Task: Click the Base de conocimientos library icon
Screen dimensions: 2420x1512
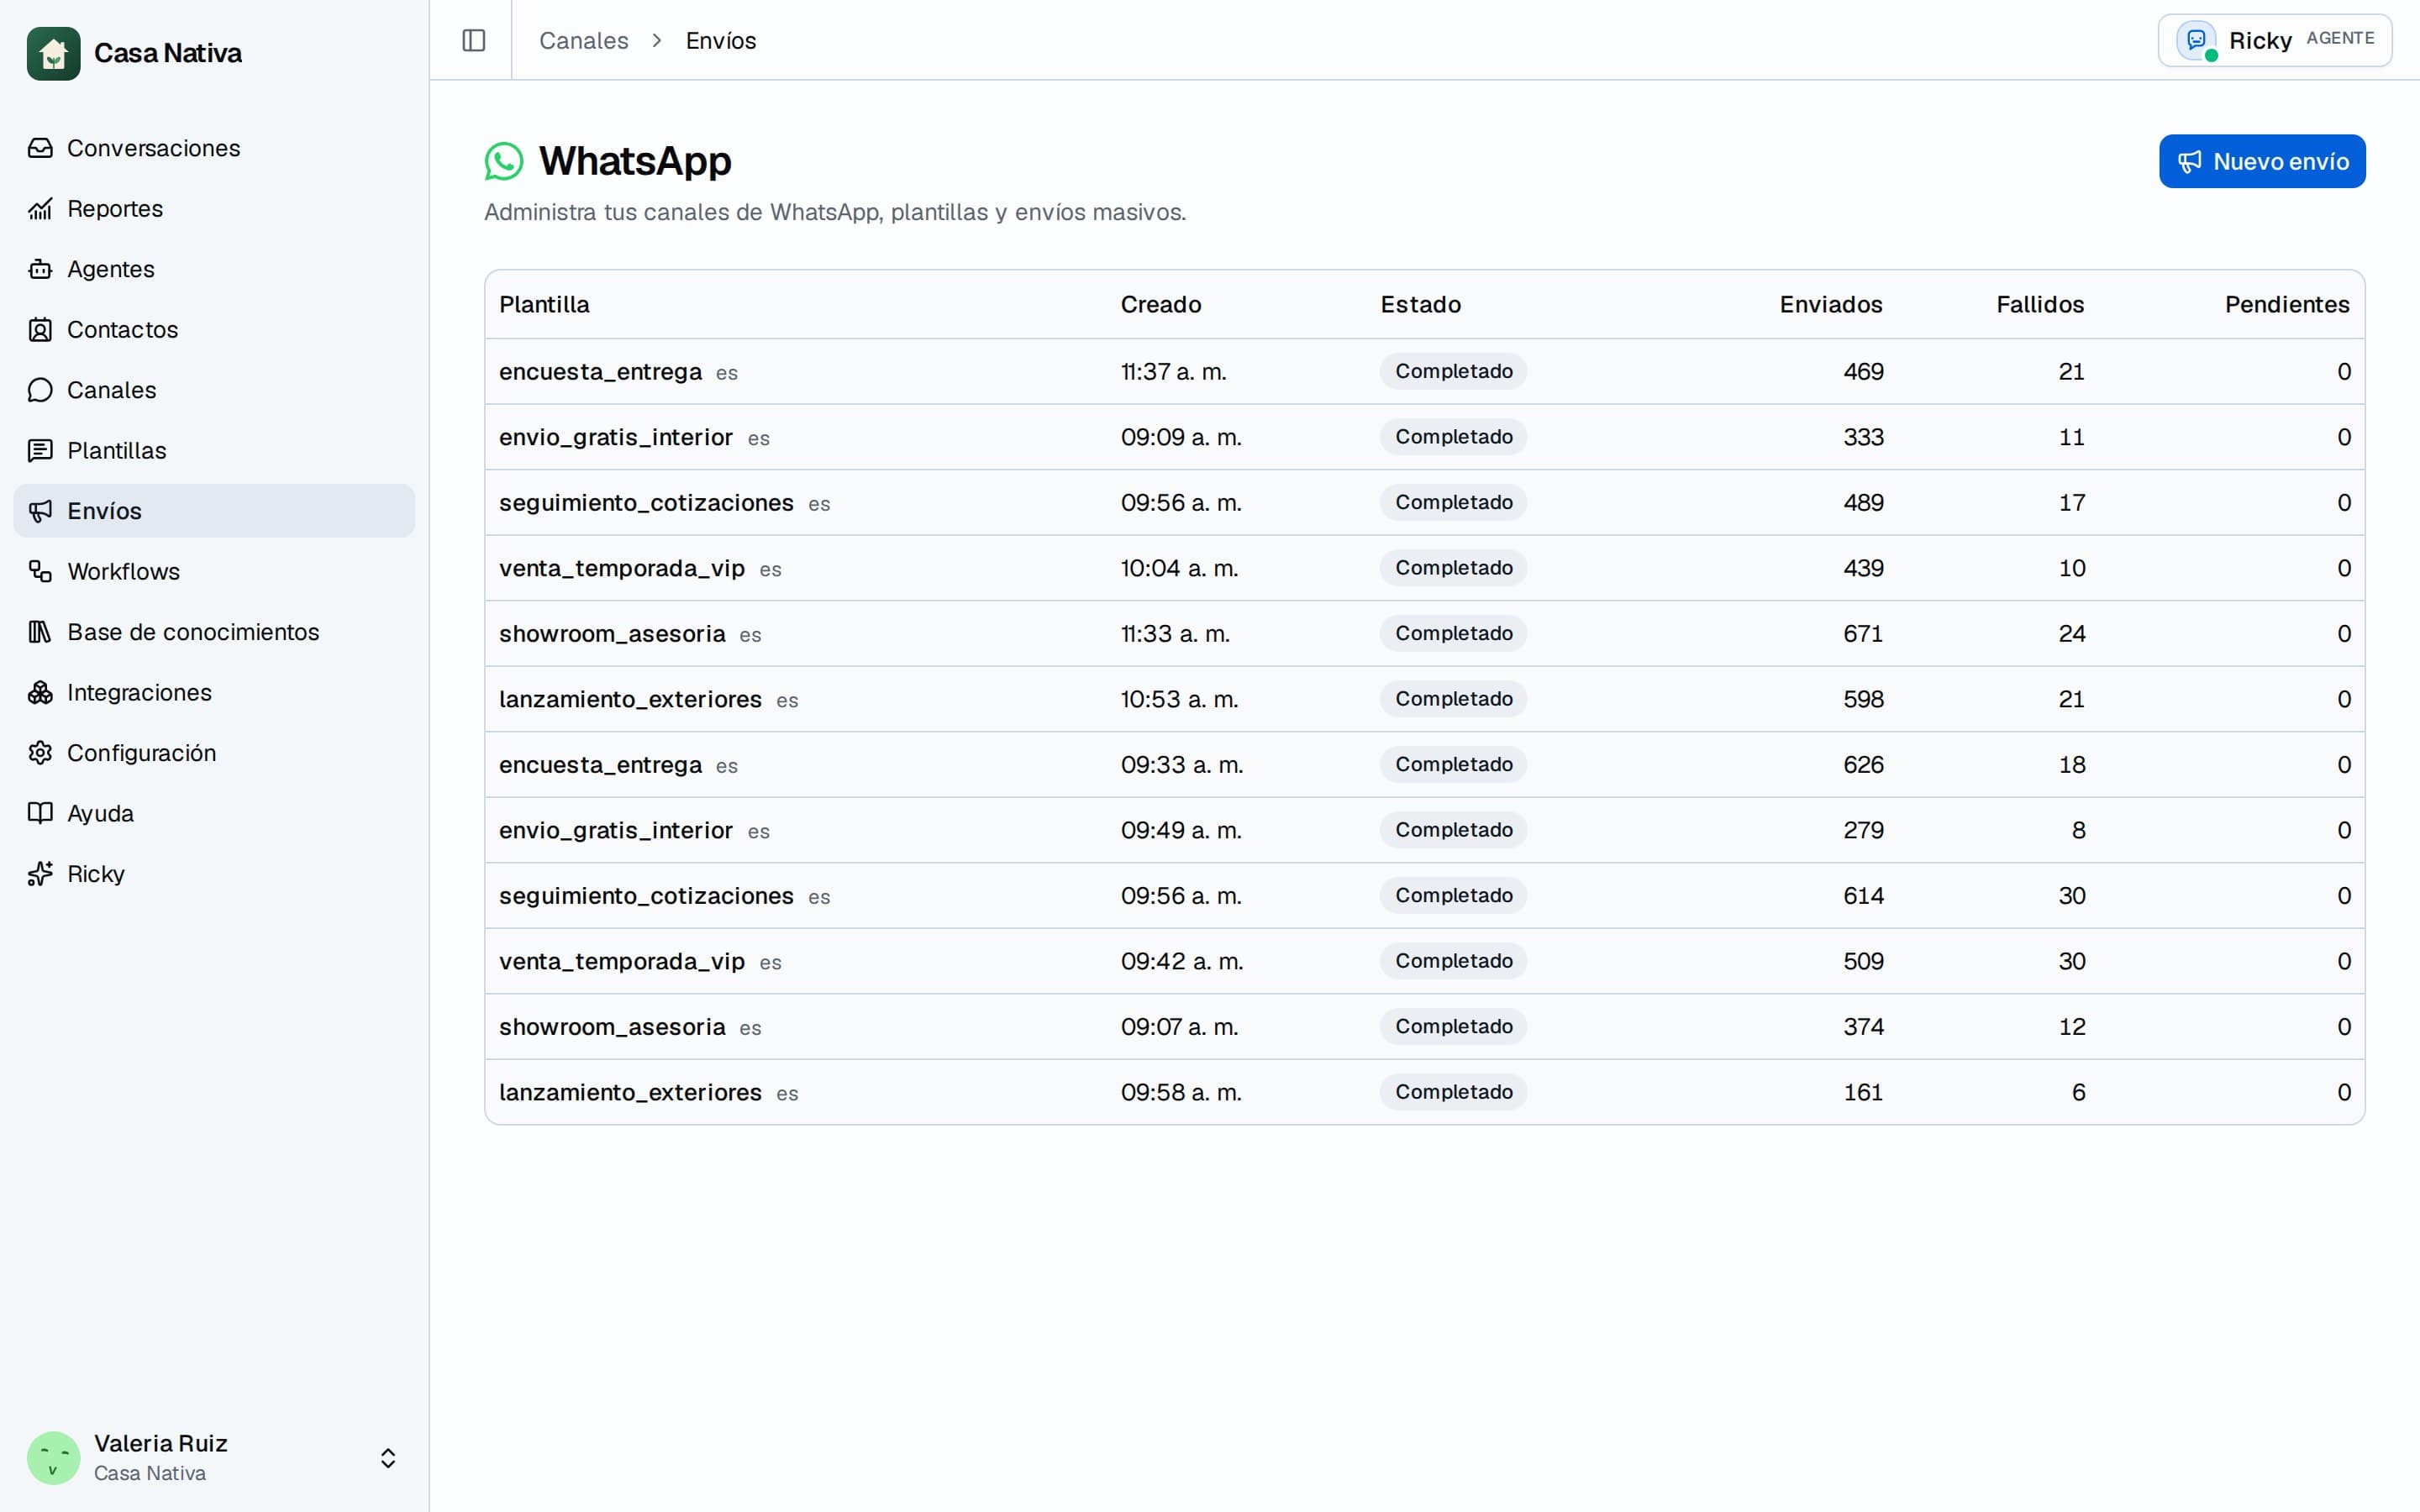Action: coord(40,632)
